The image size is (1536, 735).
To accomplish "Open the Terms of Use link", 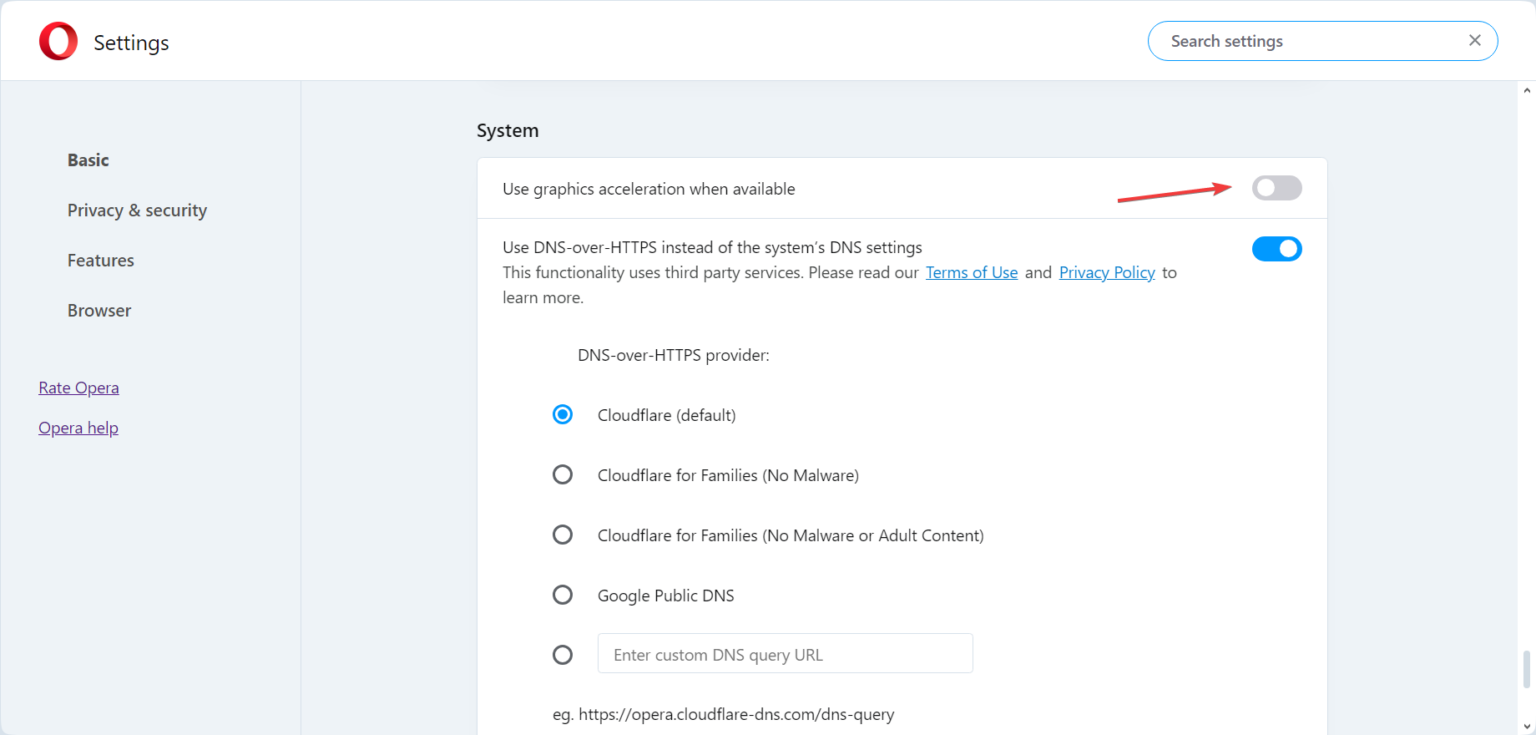I will click(972, 272).
